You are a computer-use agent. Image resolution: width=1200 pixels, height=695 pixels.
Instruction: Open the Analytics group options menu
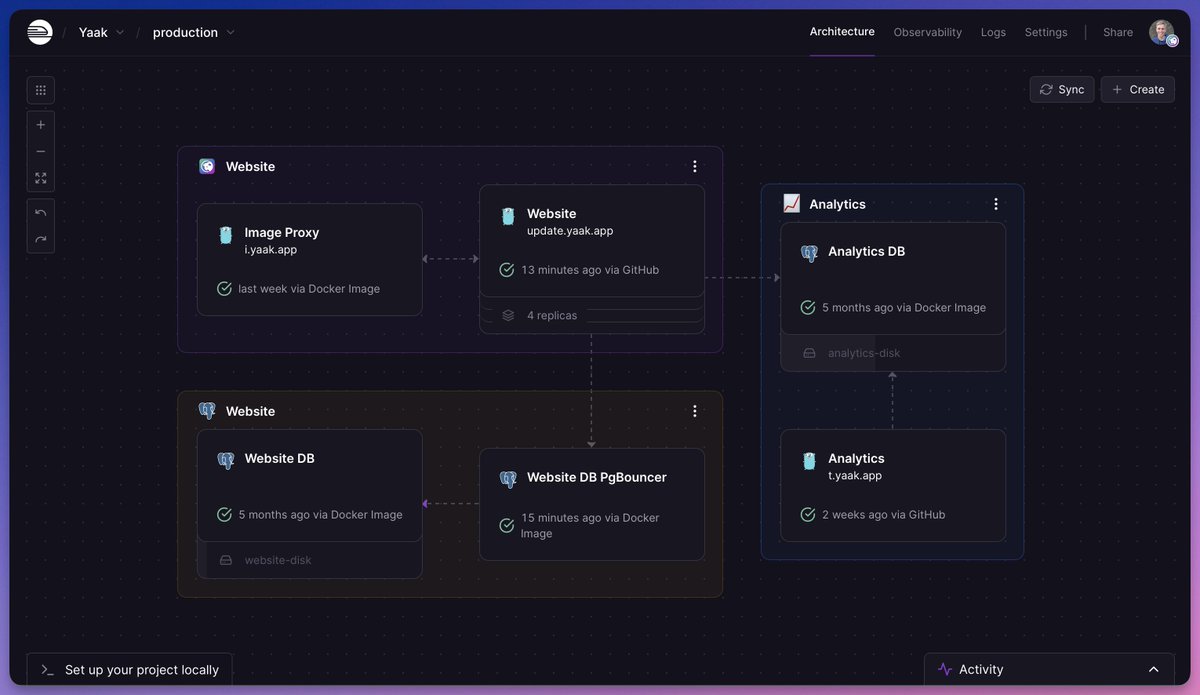click(996, 204)
